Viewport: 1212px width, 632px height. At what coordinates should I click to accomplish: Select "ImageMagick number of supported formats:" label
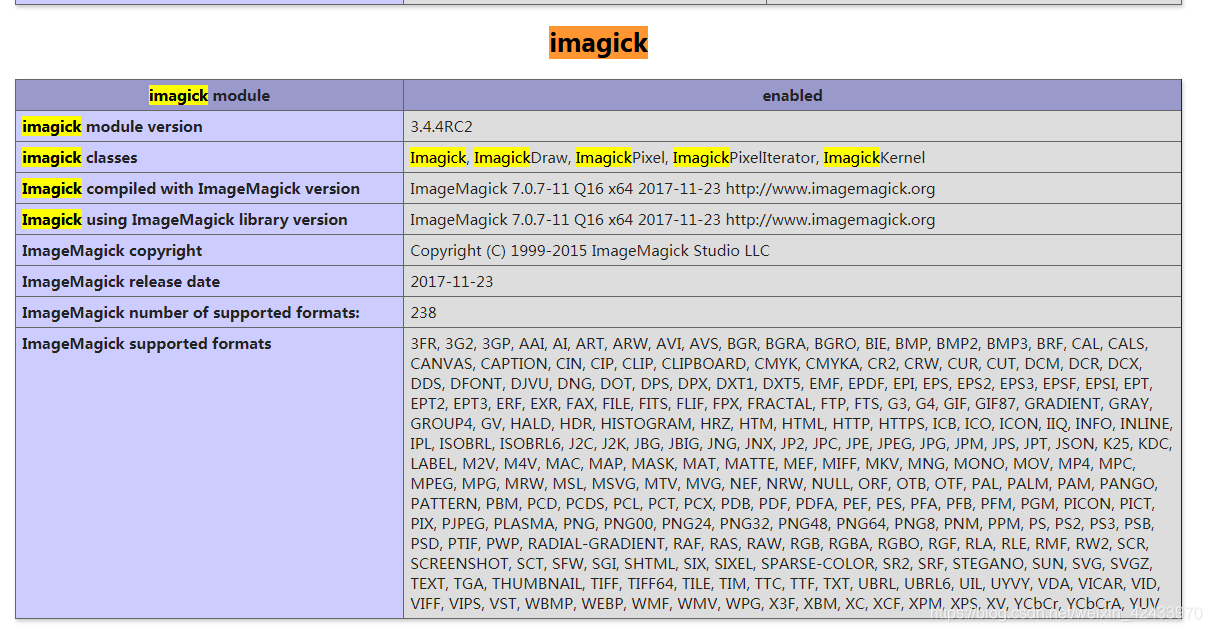click(x=191, y=313)
